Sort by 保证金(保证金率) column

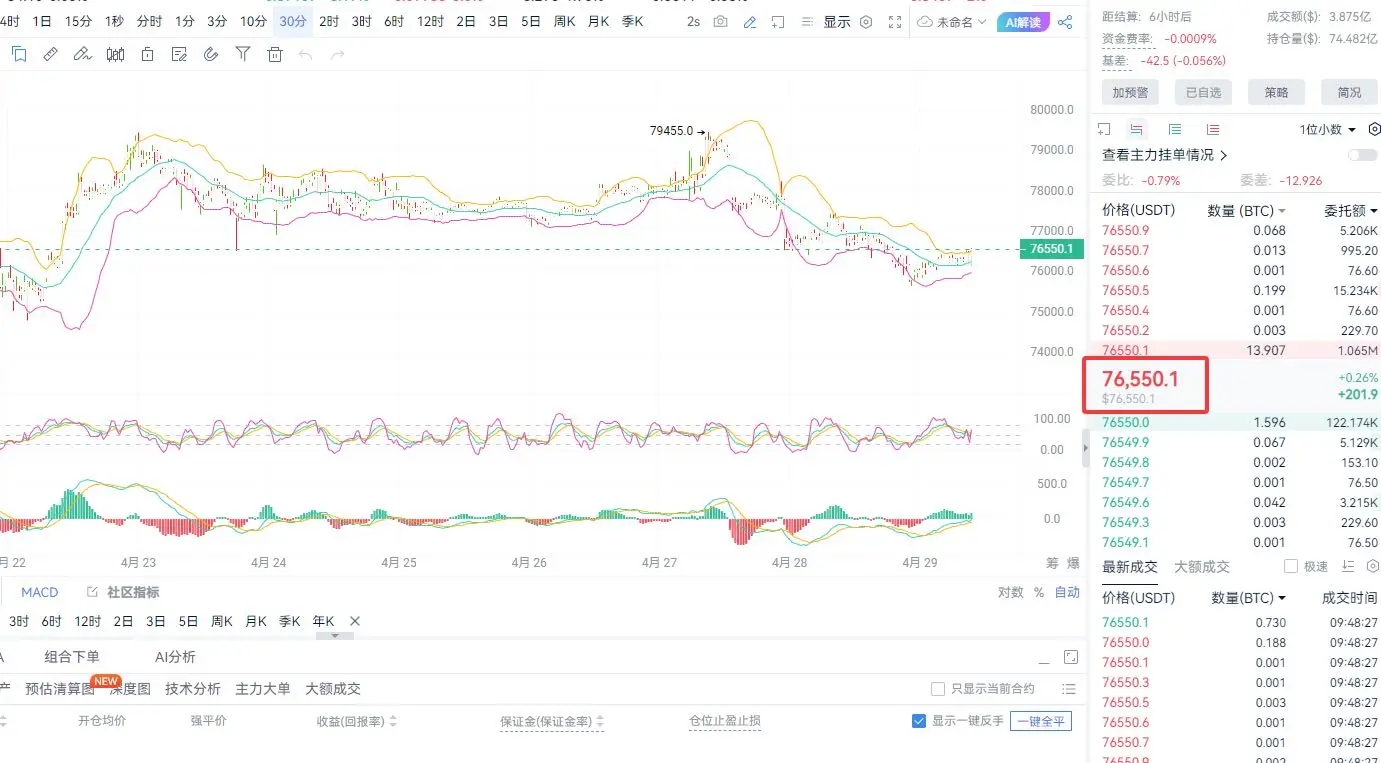(x=552, y=721)
